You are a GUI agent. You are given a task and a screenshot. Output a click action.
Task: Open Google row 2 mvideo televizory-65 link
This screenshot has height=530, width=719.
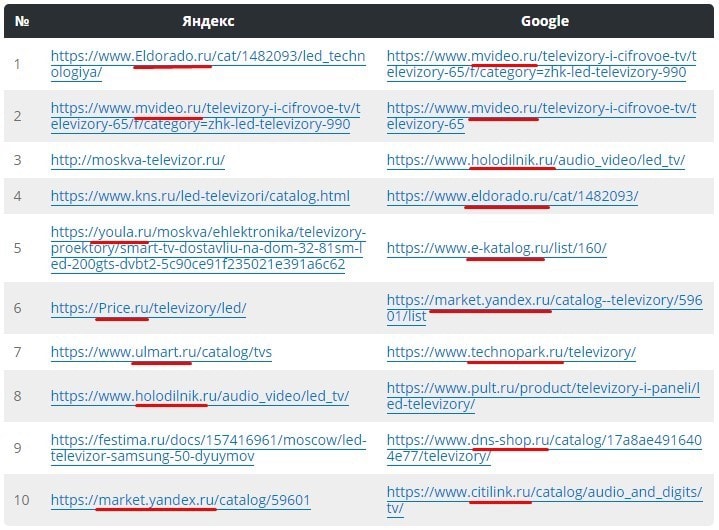(x=541, y=116)
